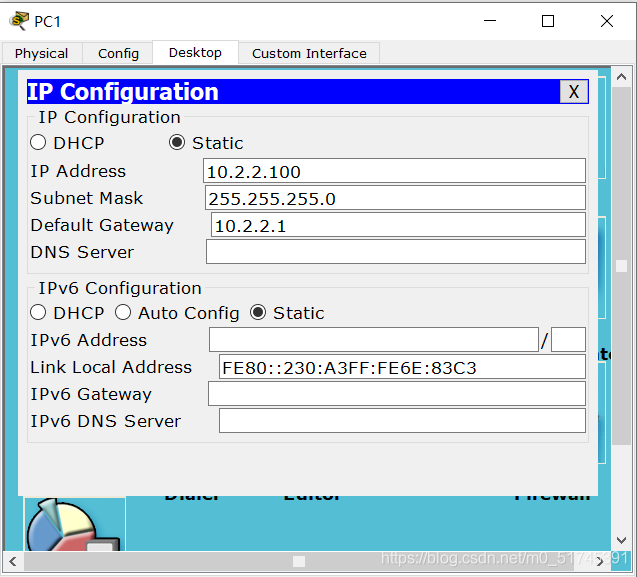Click the horizontal scrollbar left arrow

(x=13, y=562)
